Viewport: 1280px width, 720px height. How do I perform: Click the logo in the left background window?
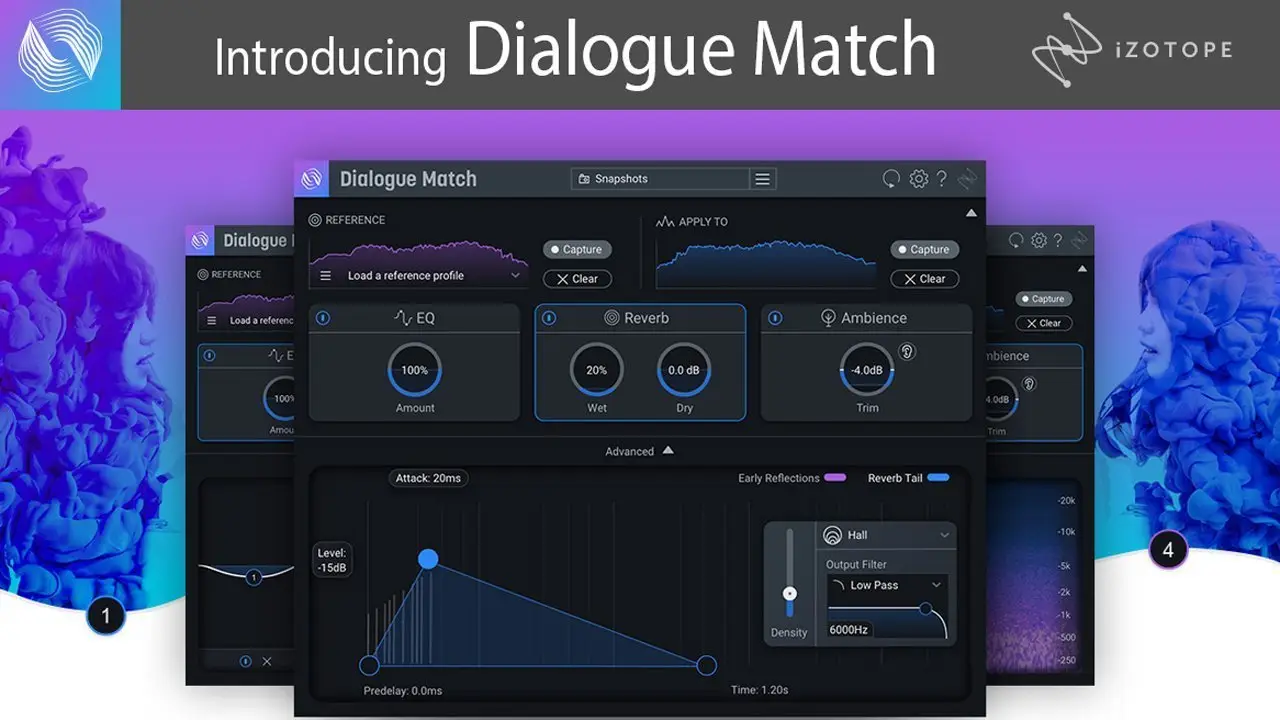pyautogui.click(x=201, y=240)
